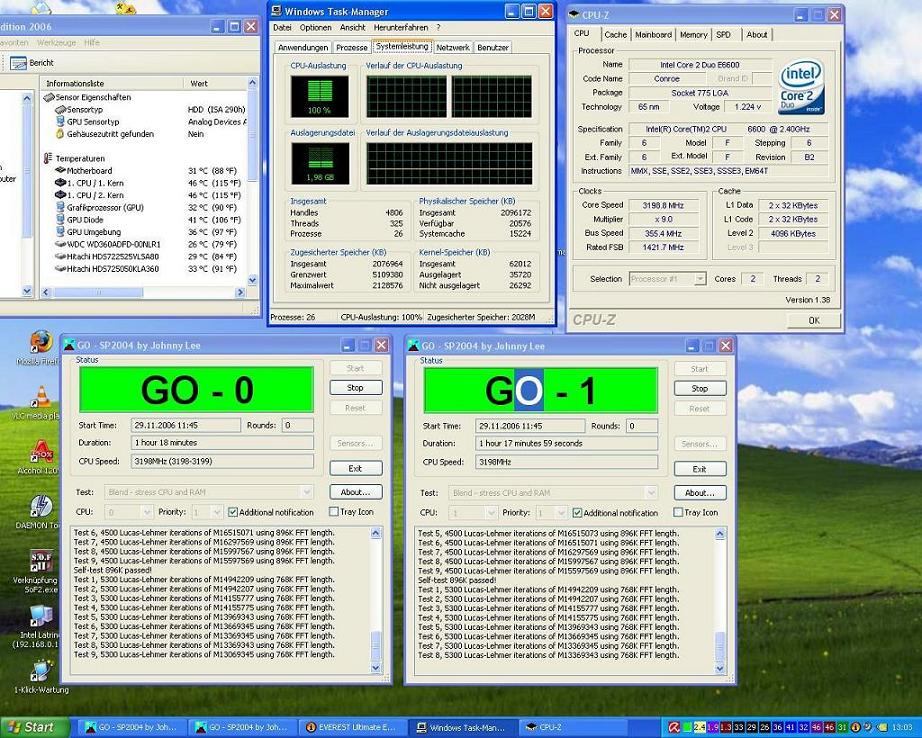Click the padlock icon beside Gehäusezutritt gefunden
922x738 pixels.
point(59,133)
